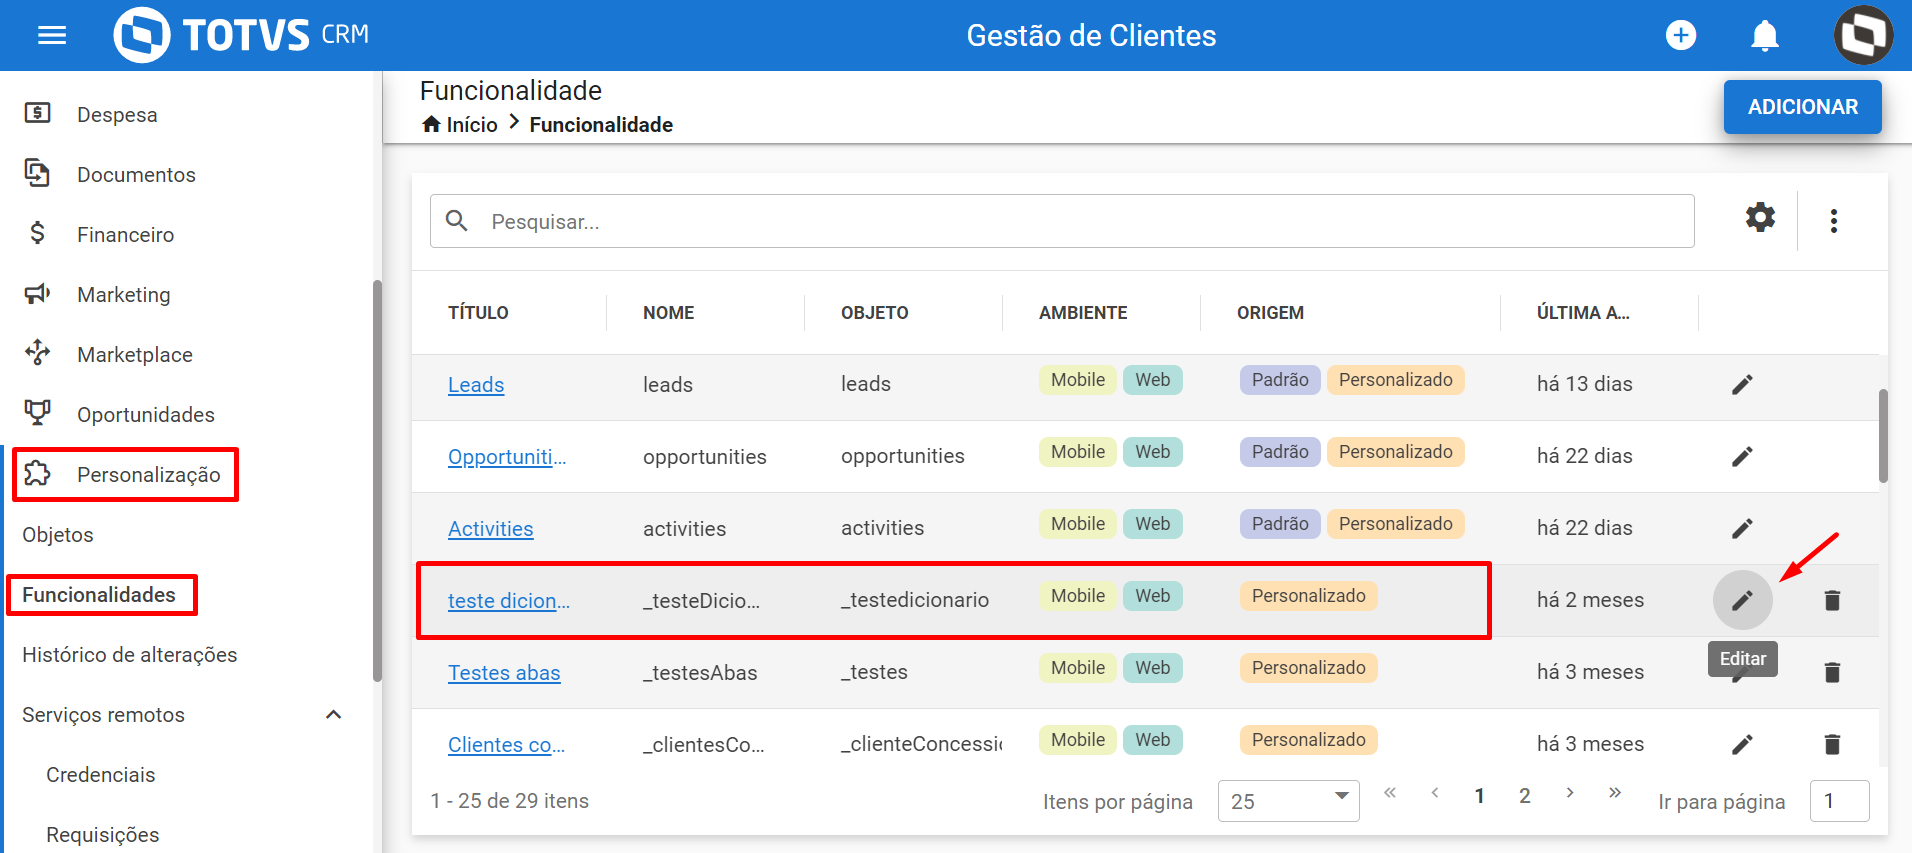Select Funcionalidades in the sidebar
Image resolution: width=1912 pixels, height=853 pixels.
coord(99,595)
